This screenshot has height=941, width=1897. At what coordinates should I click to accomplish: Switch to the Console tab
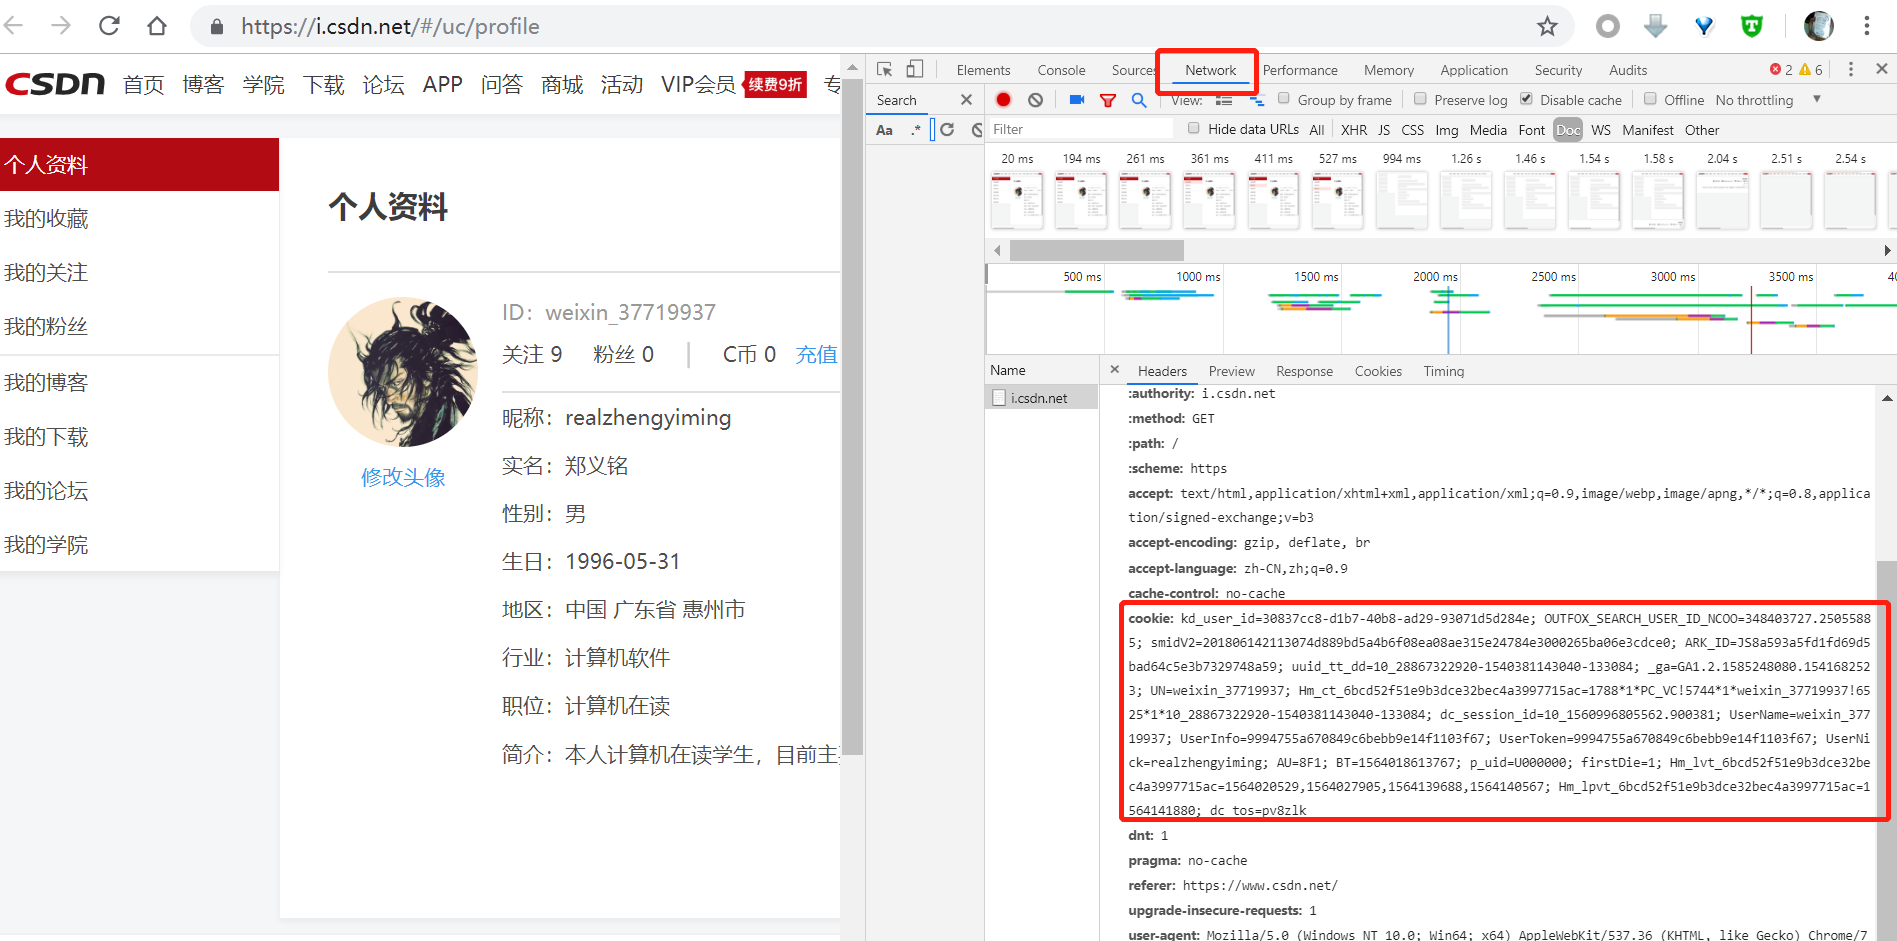(x=1061, y=69)
